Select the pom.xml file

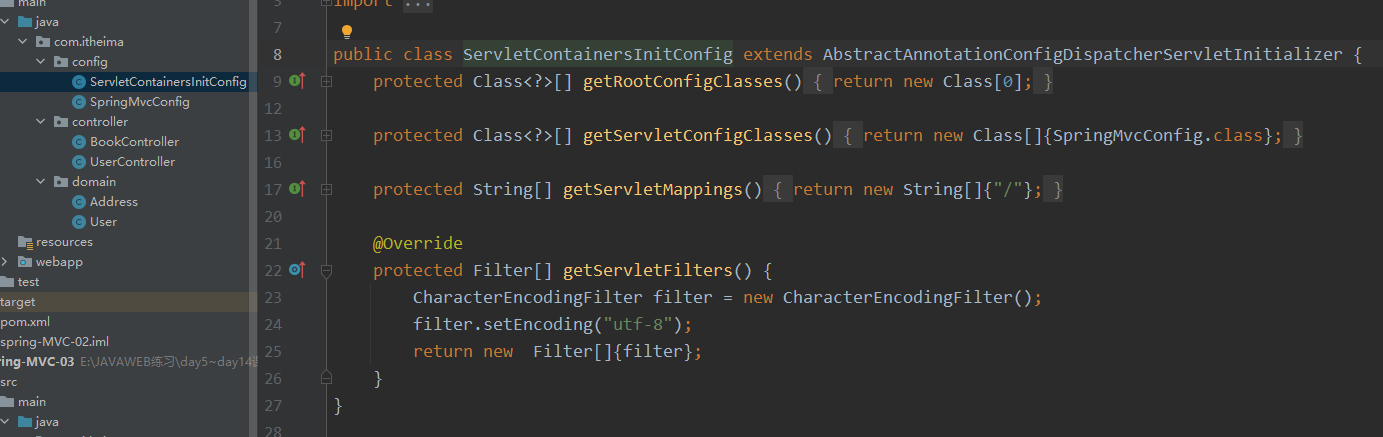[x=25, y=322]
